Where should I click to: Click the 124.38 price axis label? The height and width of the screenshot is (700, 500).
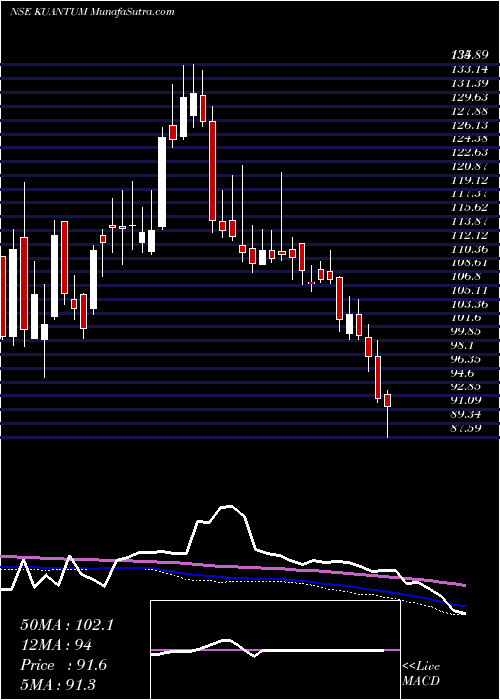pyautogui.click(x=469, y=138)
